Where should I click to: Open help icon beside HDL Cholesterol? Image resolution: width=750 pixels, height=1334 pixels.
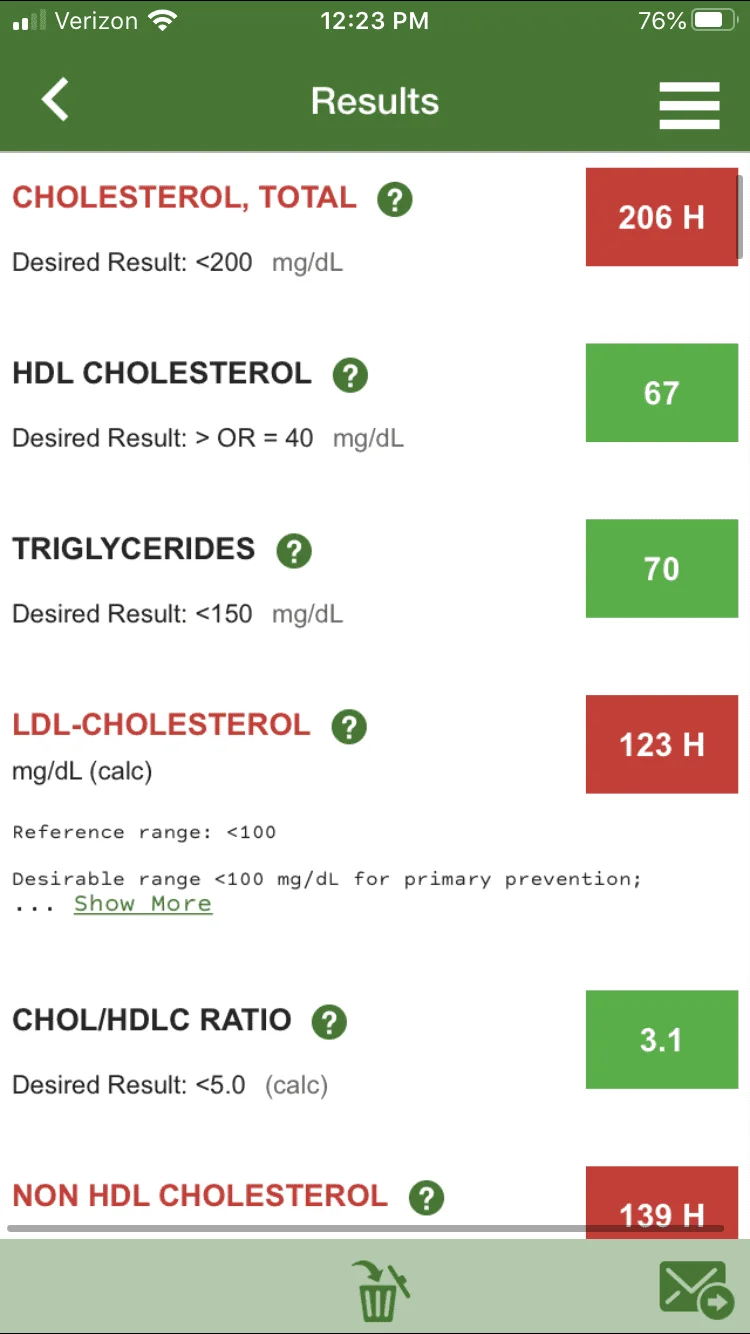(x=350, y=376)
